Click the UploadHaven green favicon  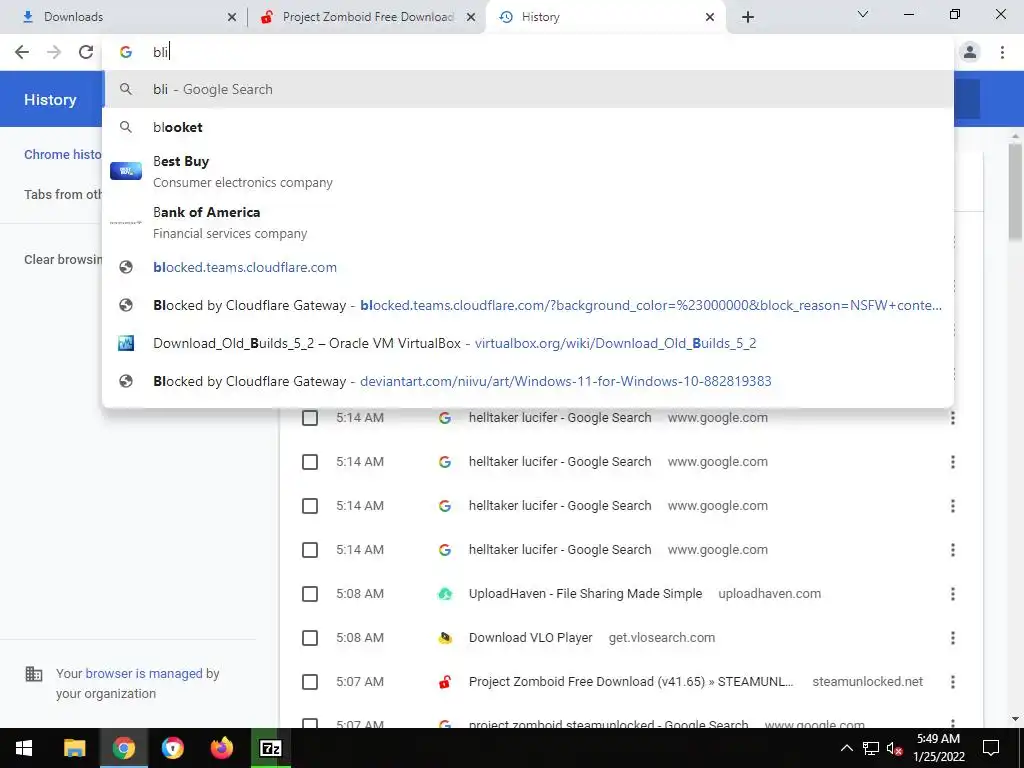445,594
